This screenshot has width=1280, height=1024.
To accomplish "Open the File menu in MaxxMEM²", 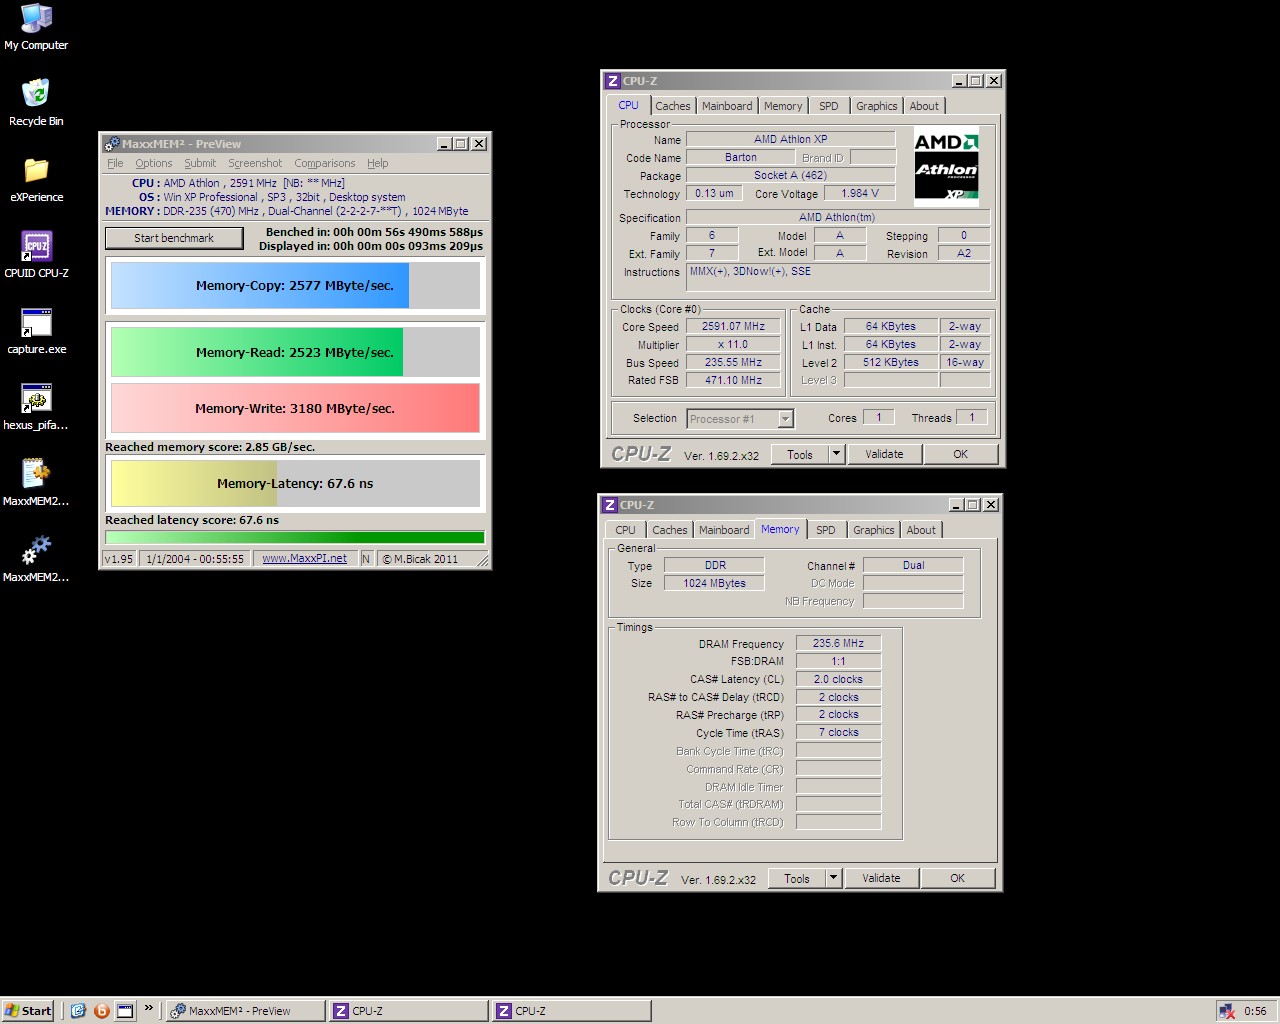I will tap(115, 163).
